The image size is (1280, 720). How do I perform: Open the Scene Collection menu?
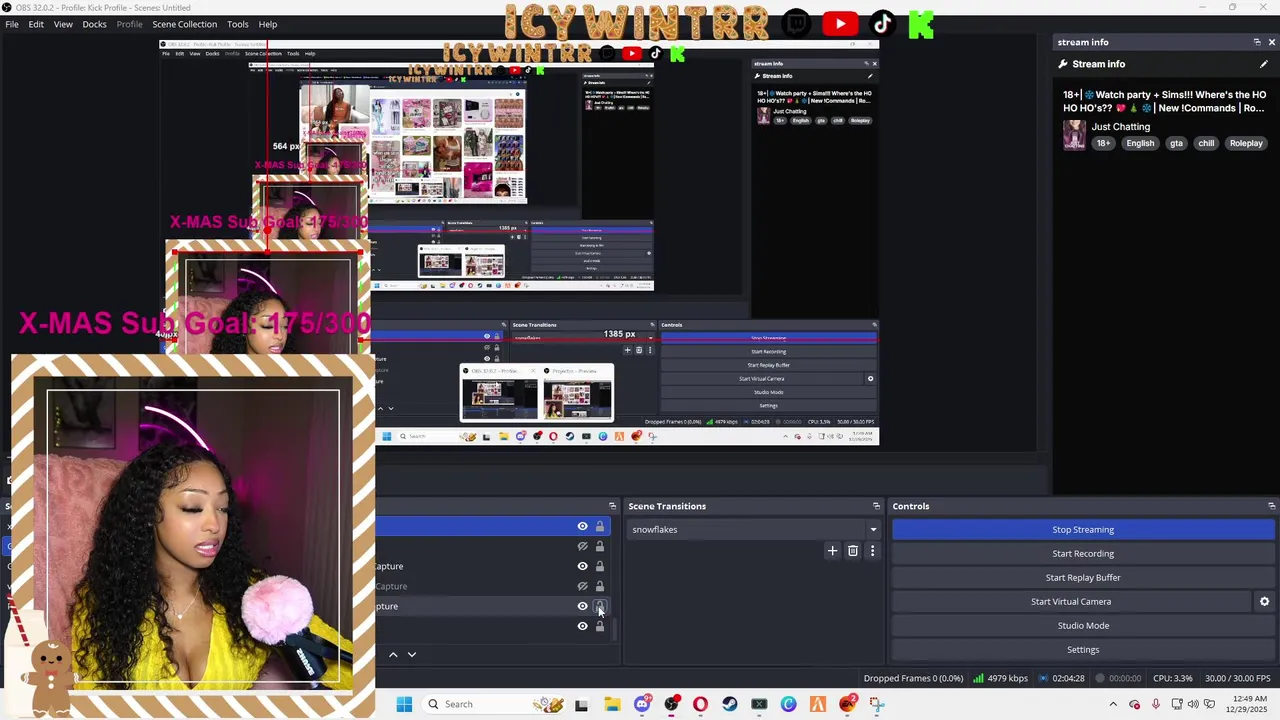coord(184,24)
